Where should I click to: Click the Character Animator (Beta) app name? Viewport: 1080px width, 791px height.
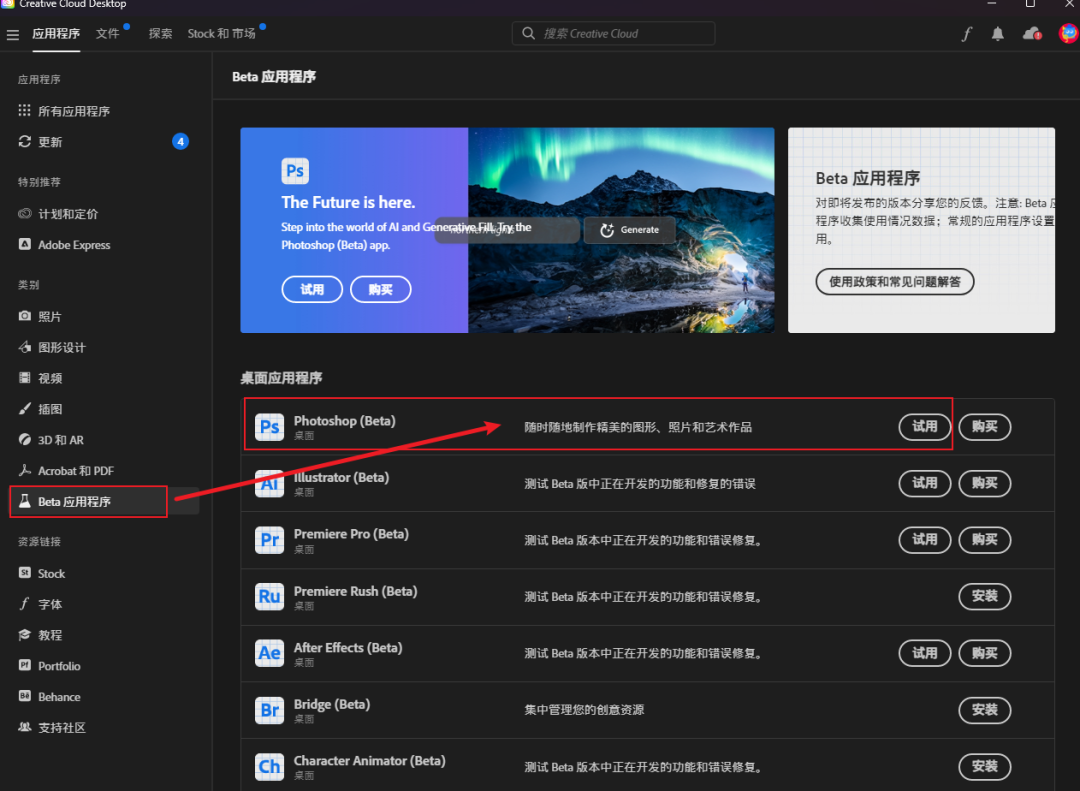[369, 761]
